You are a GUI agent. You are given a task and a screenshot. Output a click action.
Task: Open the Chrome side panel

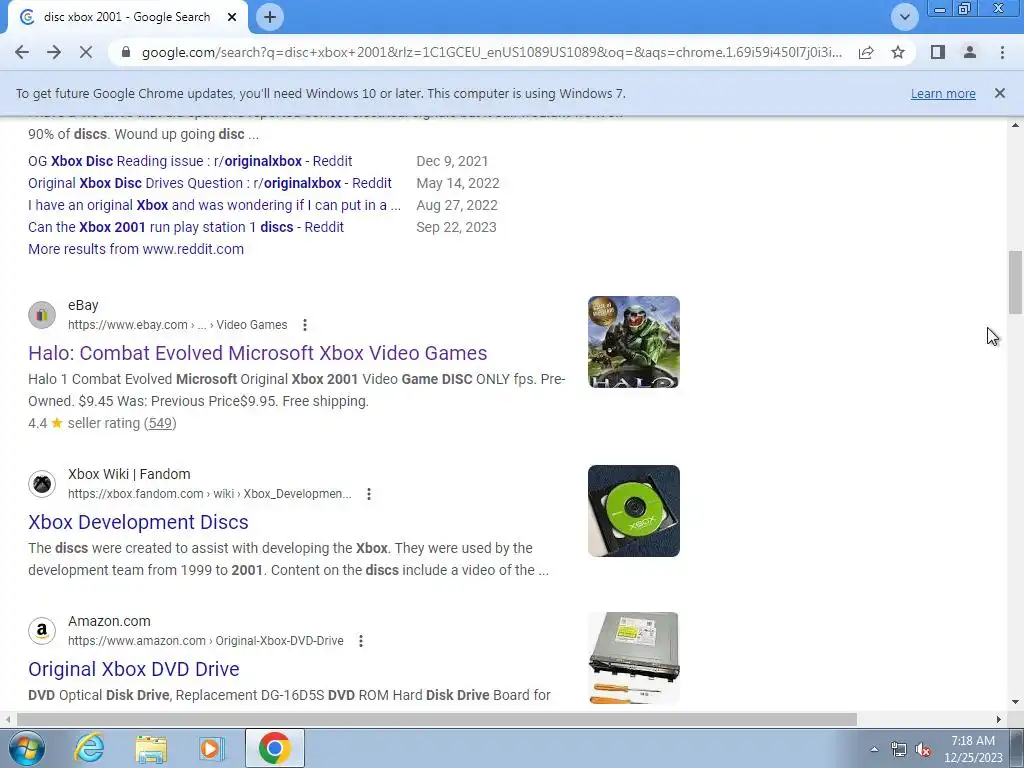(x=938, y=52)
